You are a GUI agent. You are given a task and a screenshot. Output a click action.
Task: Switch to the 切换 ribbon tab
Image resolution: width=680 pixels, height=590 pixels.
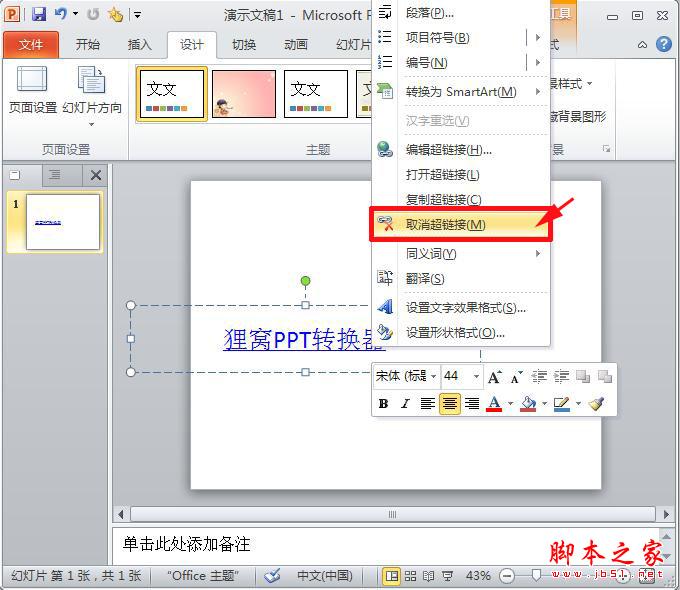pos(244,44)
